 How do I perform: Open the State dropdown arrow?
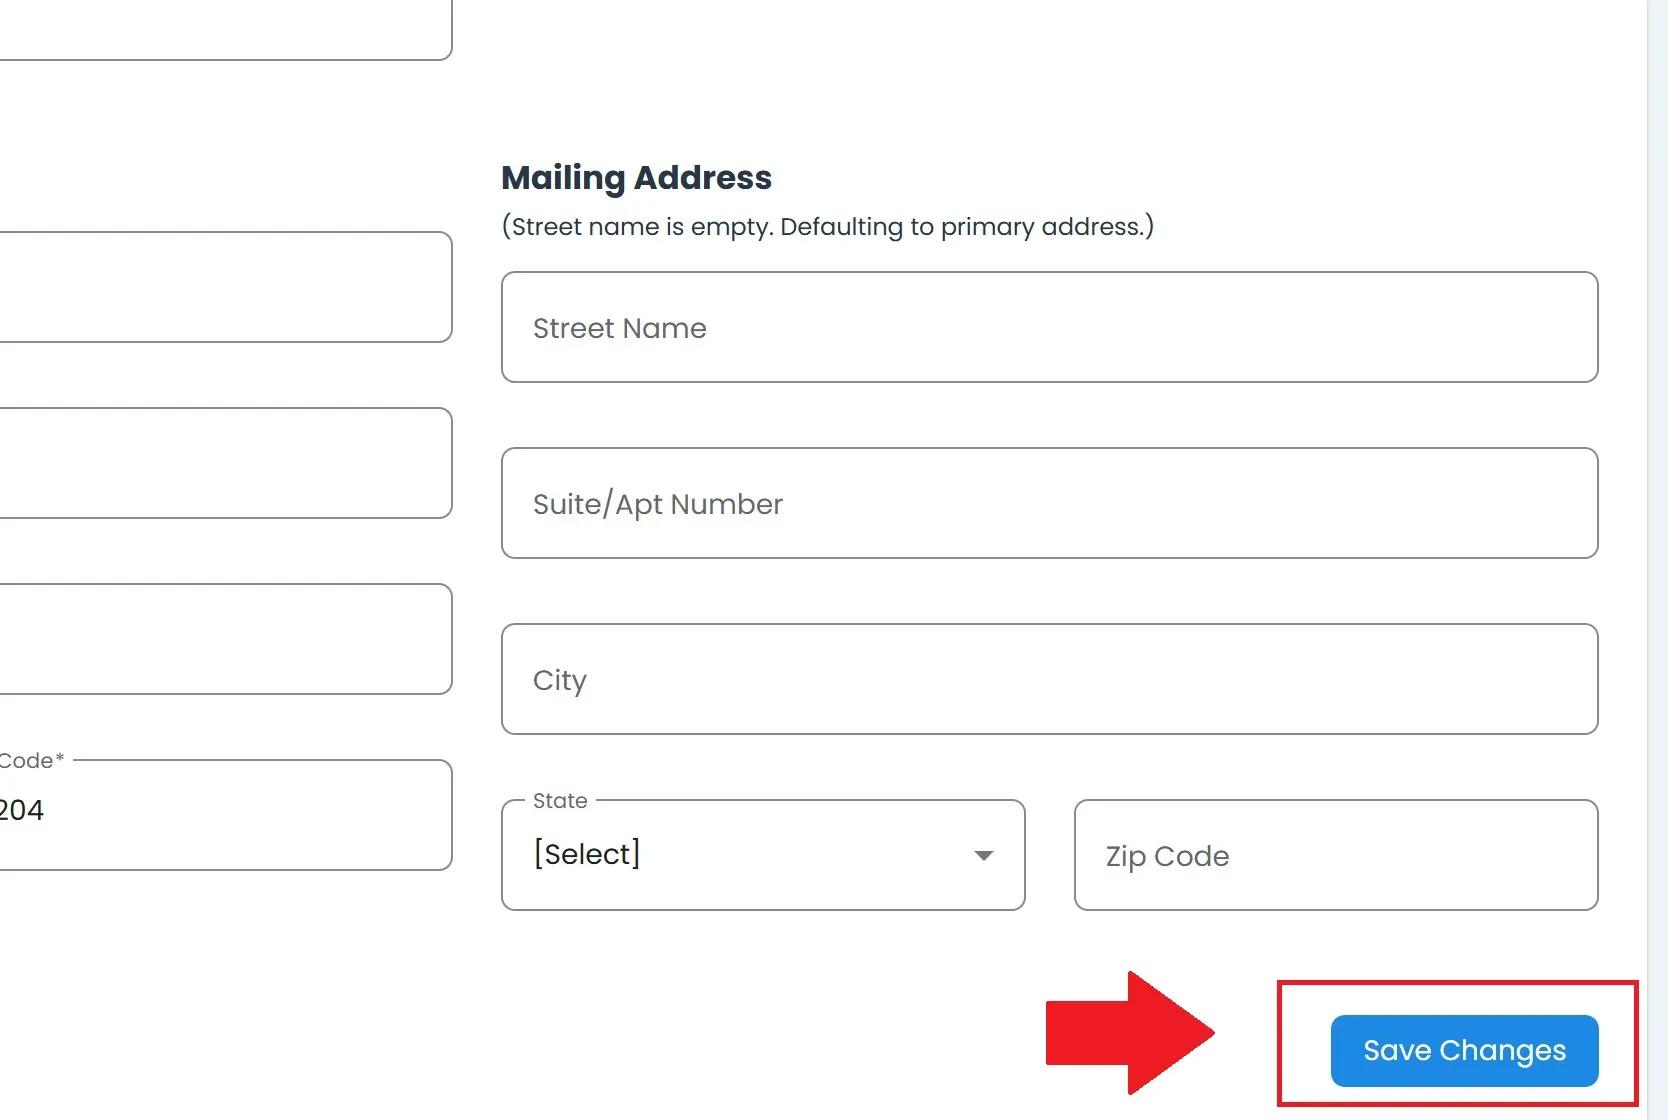pos(984,855)
